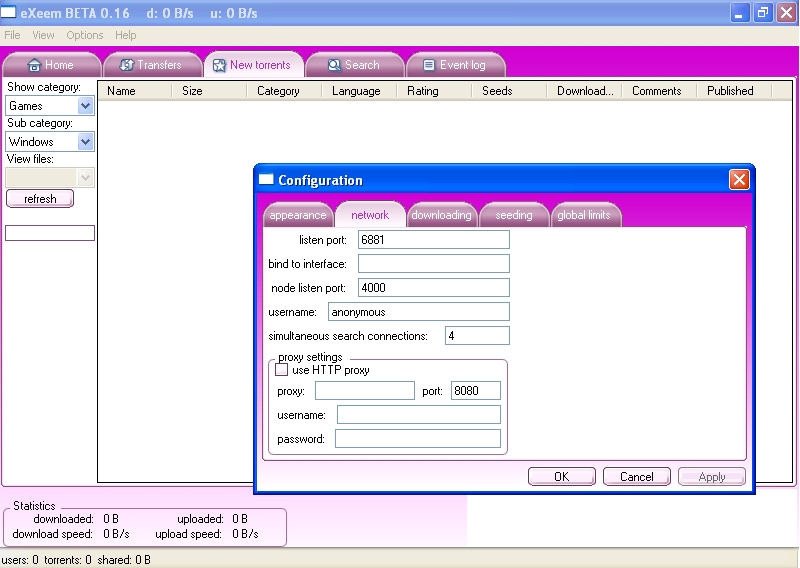Screen dimensions: 800x568
Task: Sort by the Language column header
Action: click(x=359, y=91)
